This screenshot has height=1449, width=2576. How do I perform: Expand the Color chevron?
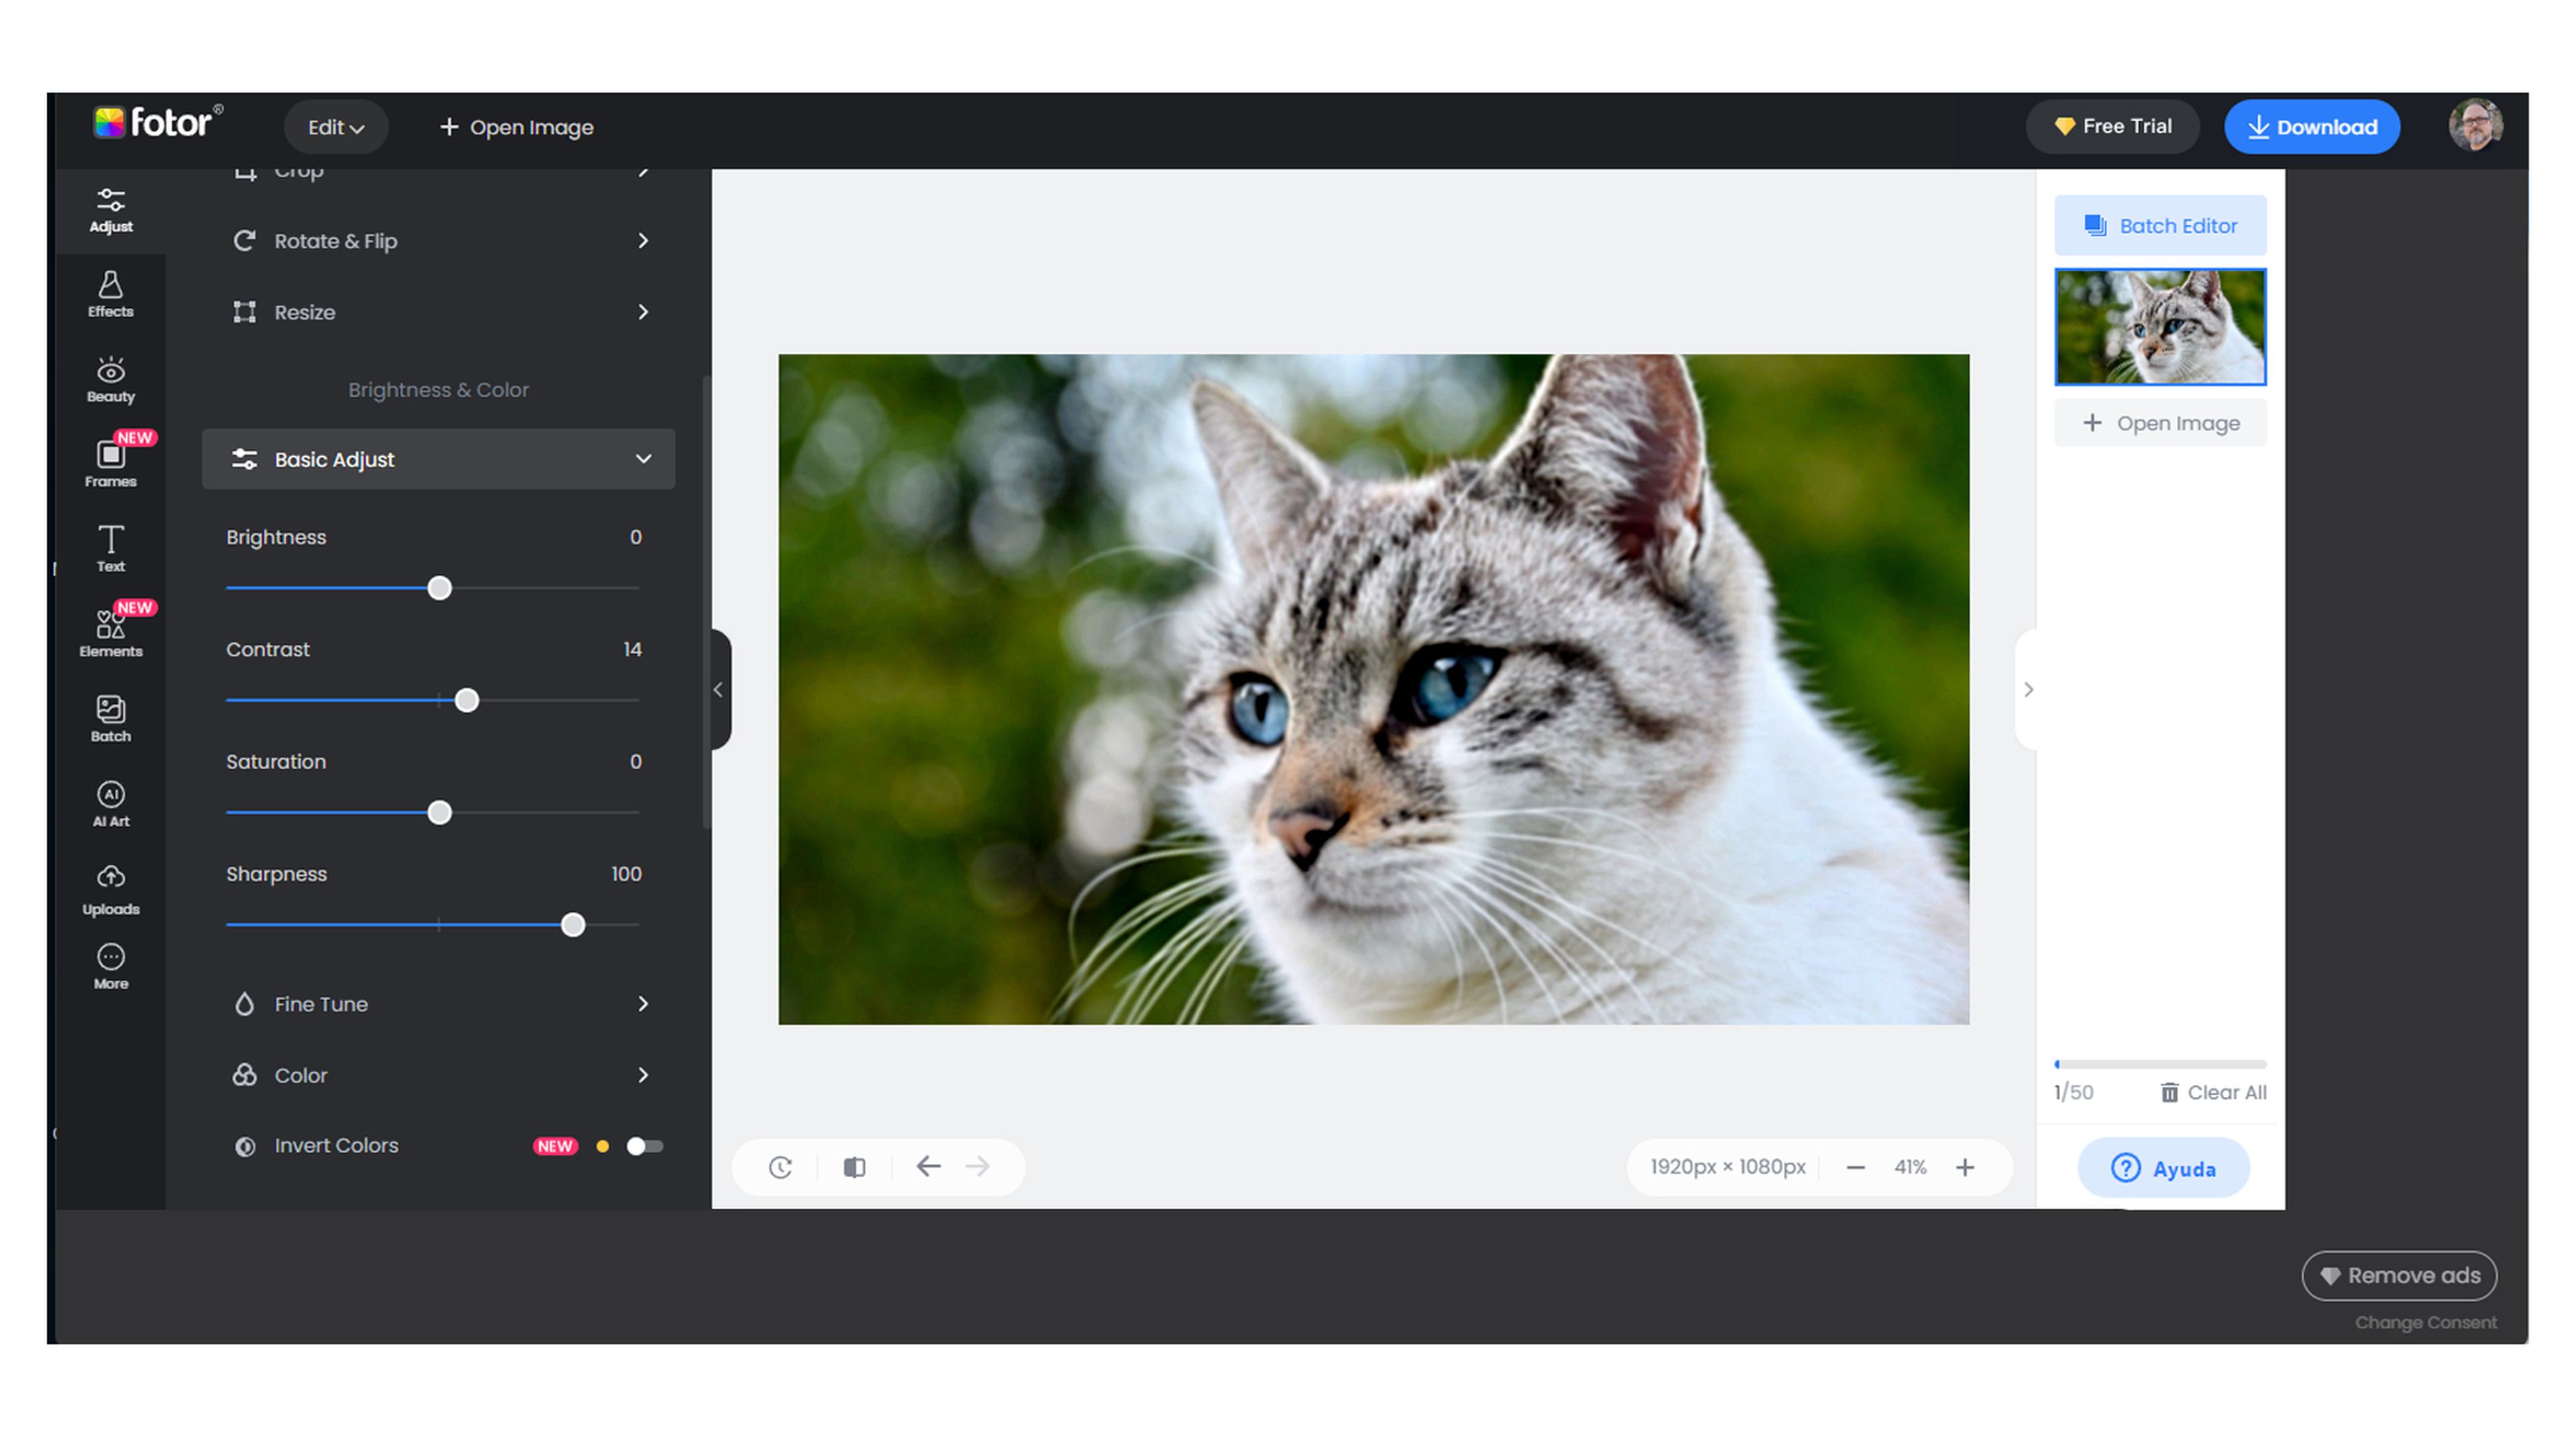pos(643,1075)
